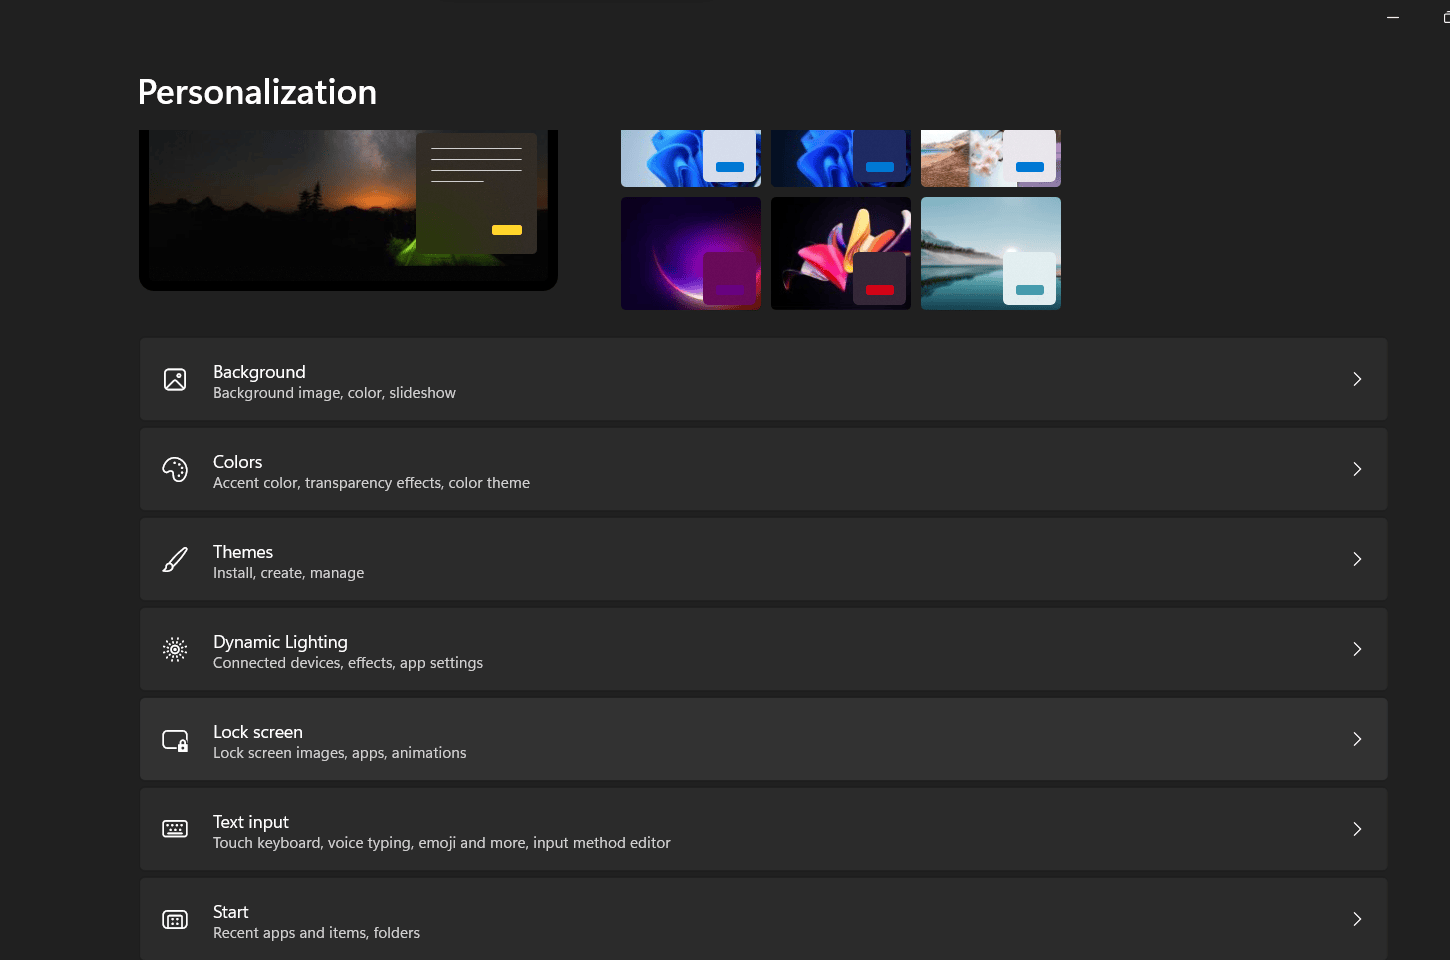
Task: Open Dynamic Lighting settings
Action: [700, 649]
